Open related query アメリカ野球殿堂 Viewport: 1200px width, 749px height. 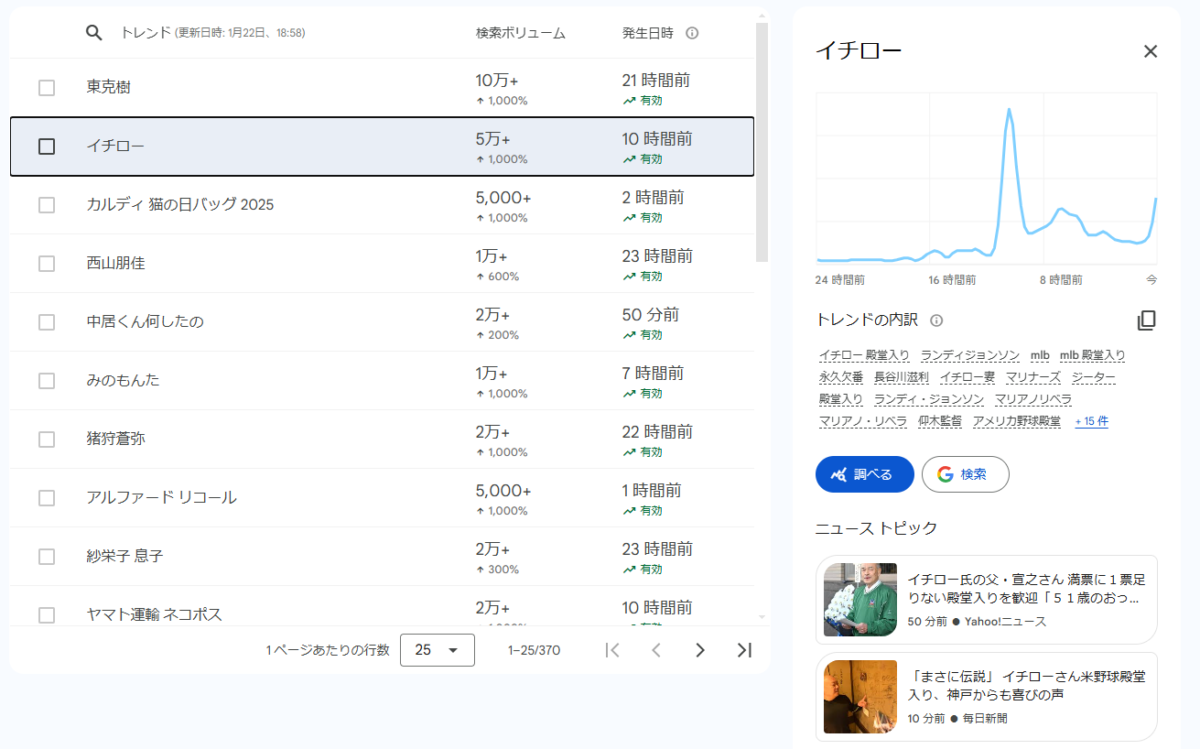(x=1016, y=422)
